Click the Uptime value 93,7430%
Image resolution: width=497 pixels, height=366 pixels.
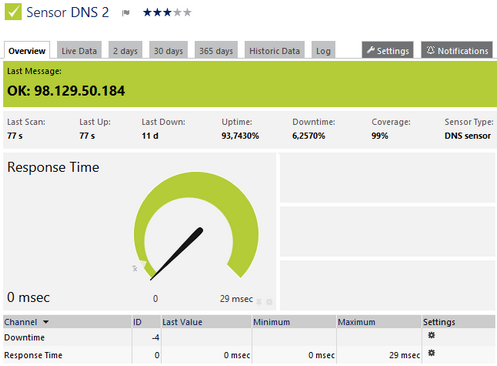click(x=240, y=136)
